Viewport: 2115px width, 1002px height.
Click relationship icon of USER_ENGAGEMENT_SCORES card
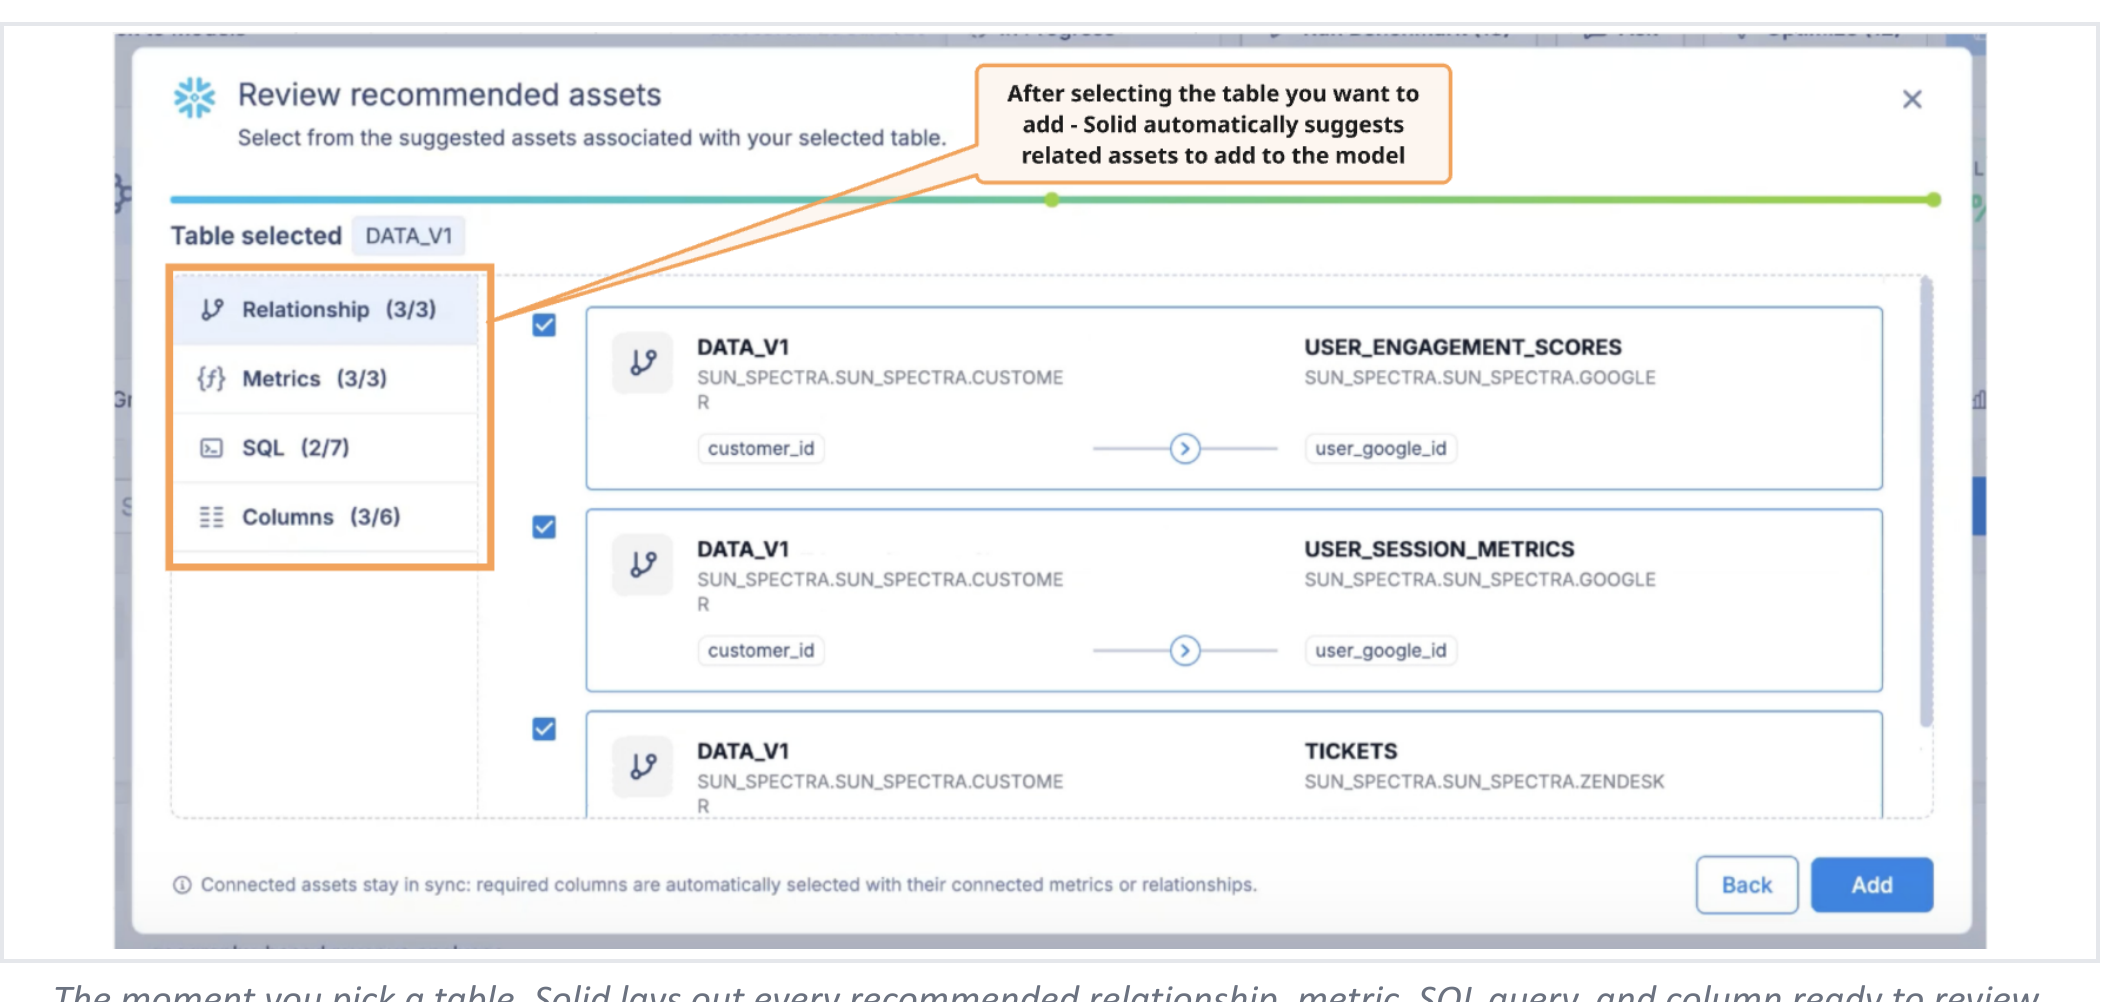click(643, 362)
